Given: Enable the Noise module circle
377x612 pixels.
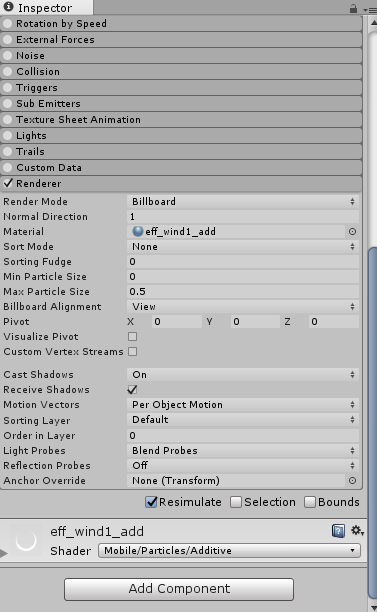Looking at the screenshot, I should coord(7,56).
